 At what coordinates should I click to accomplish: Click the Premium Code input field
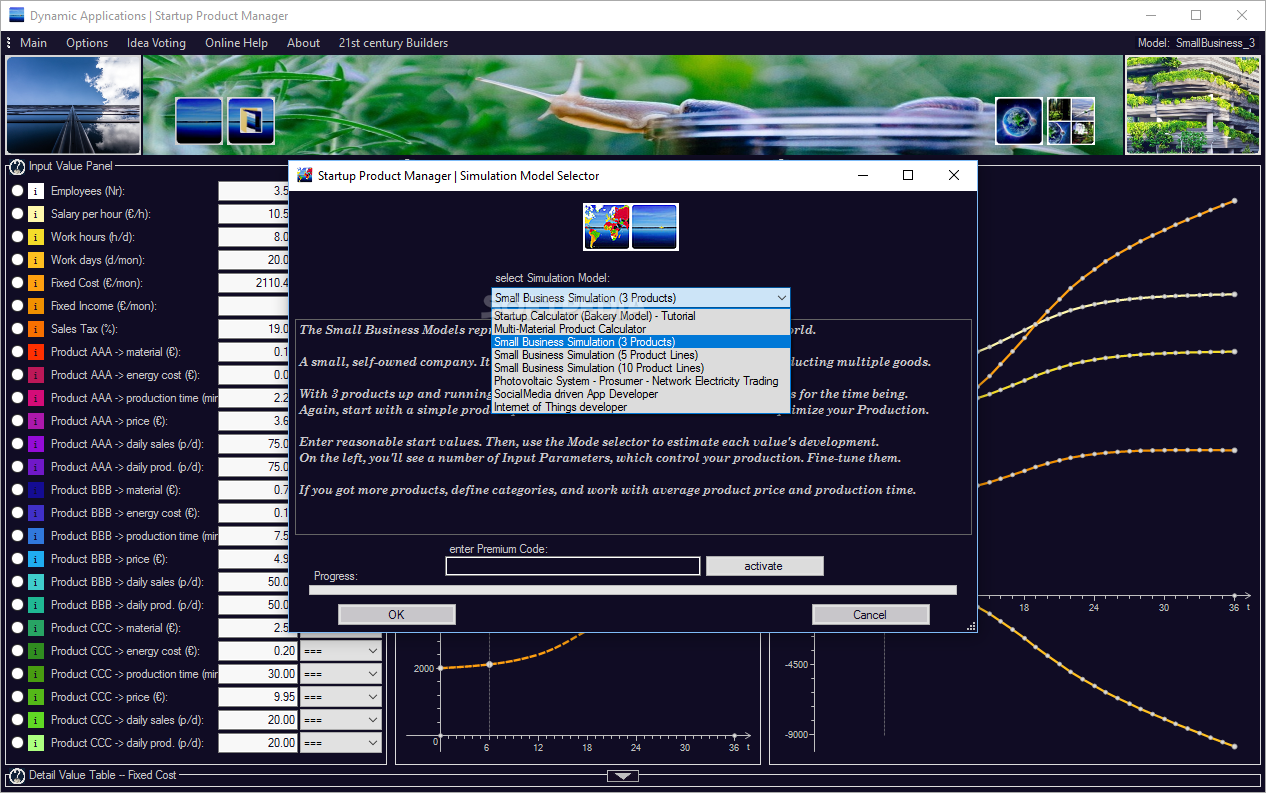click(x=573, y=566)
